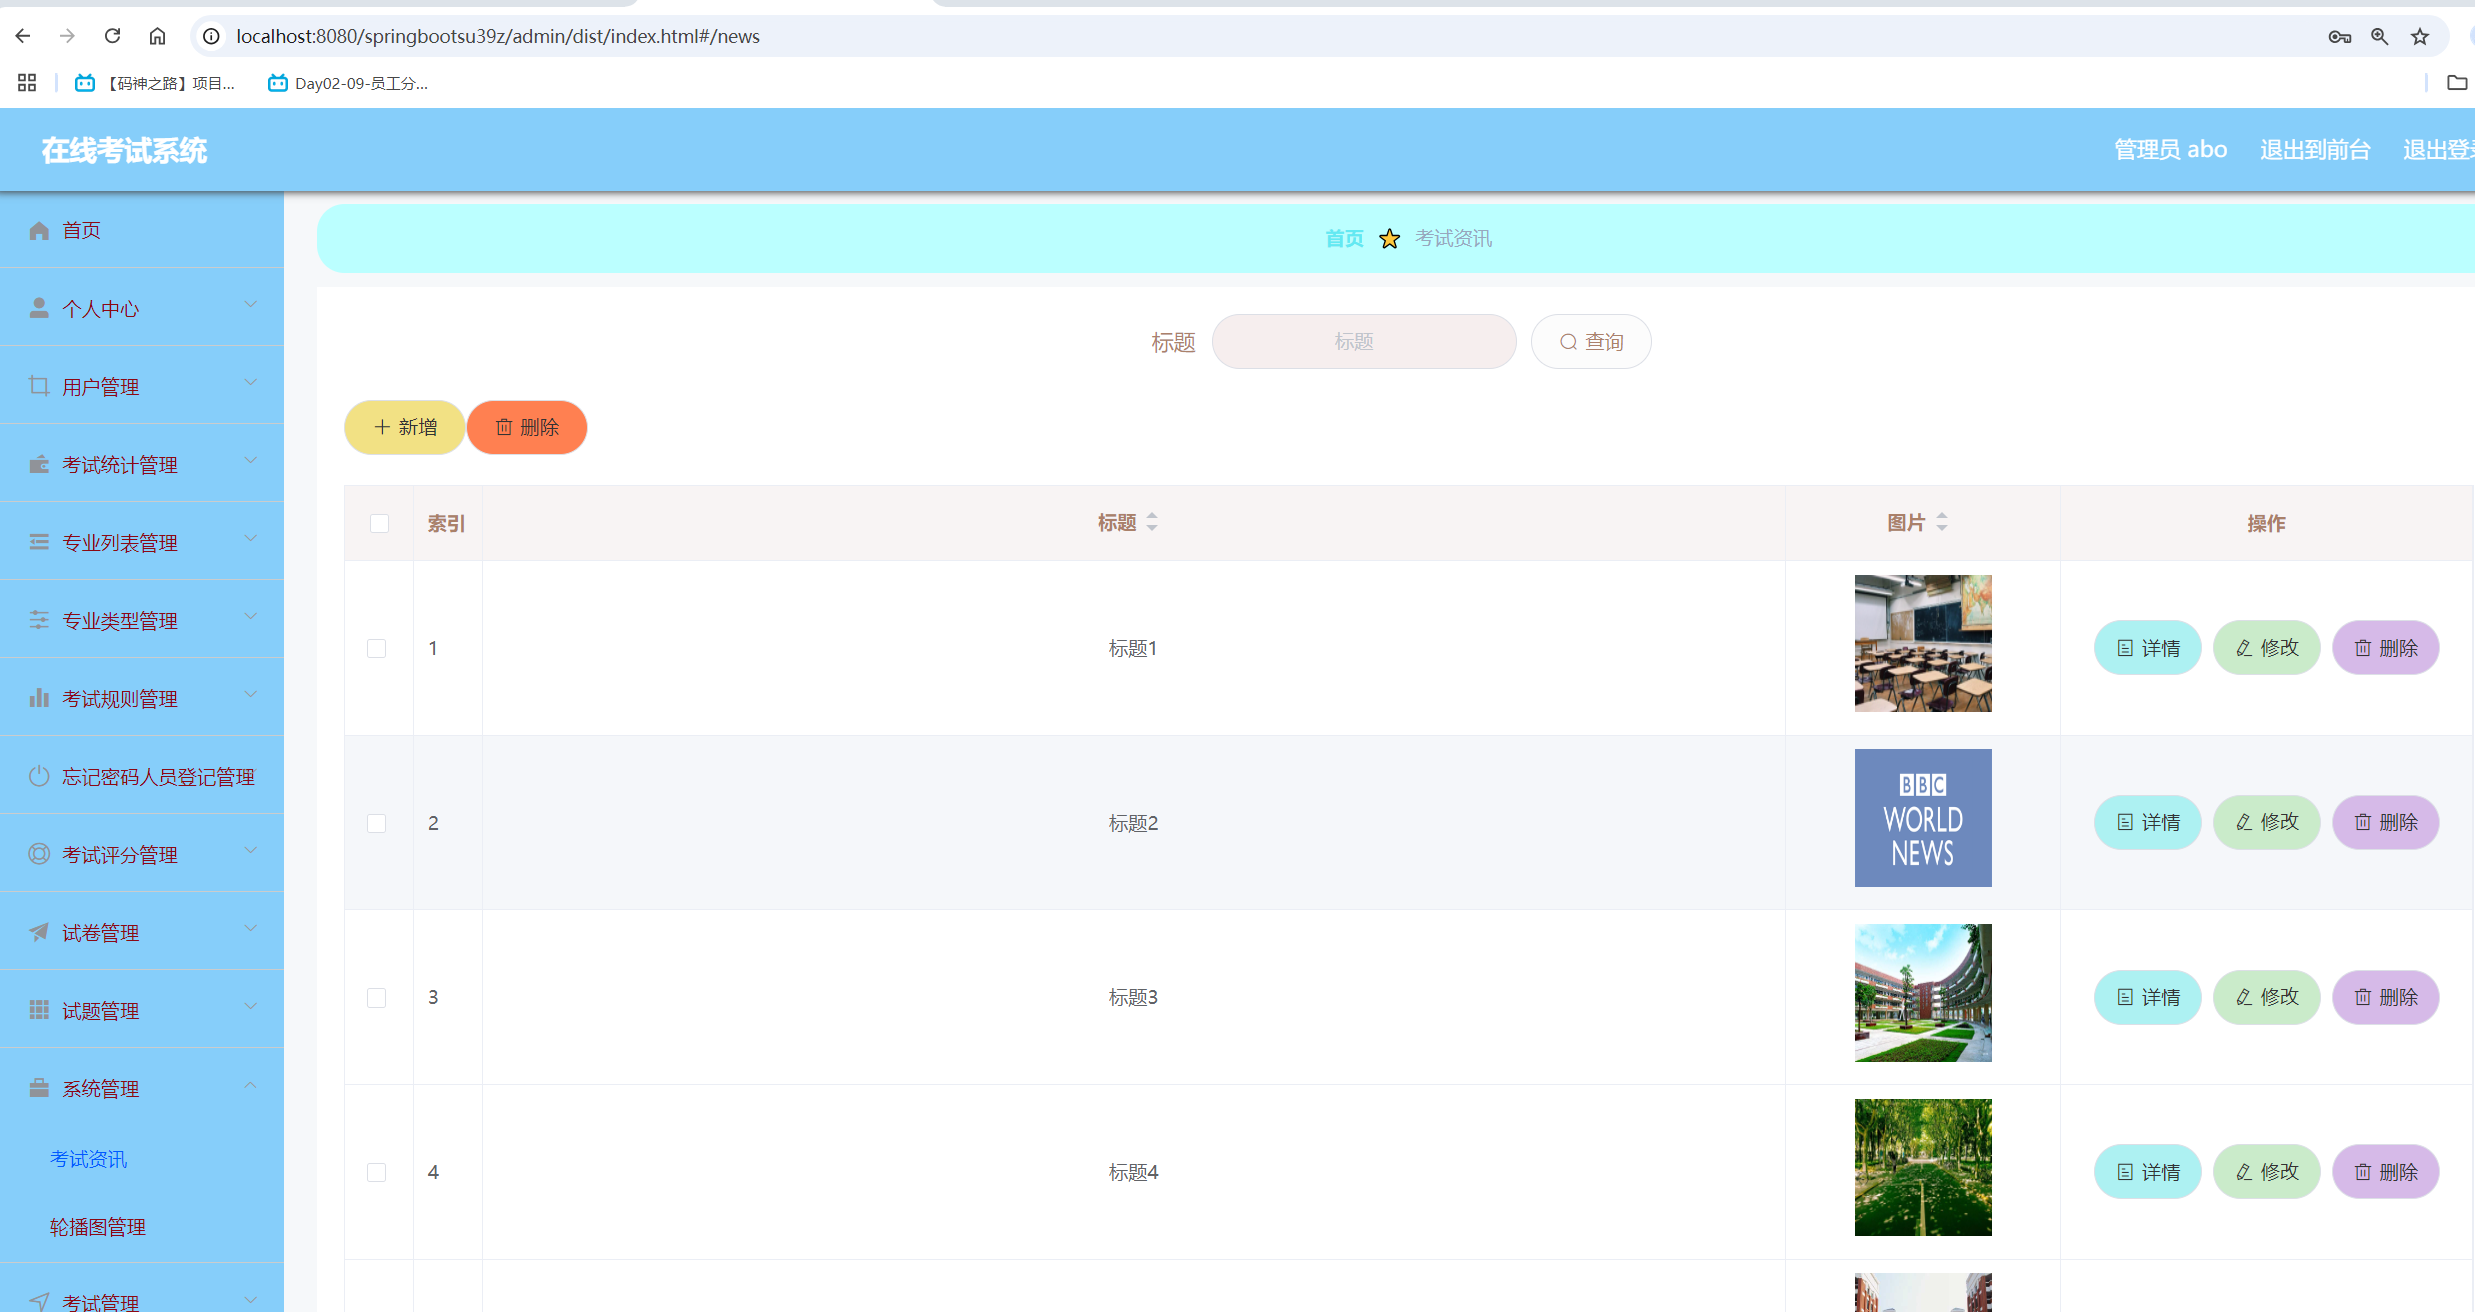Open the 轮播图管理 submenu item
This screenshot has width=2475, height=1312.
(x=98, y=1227)
